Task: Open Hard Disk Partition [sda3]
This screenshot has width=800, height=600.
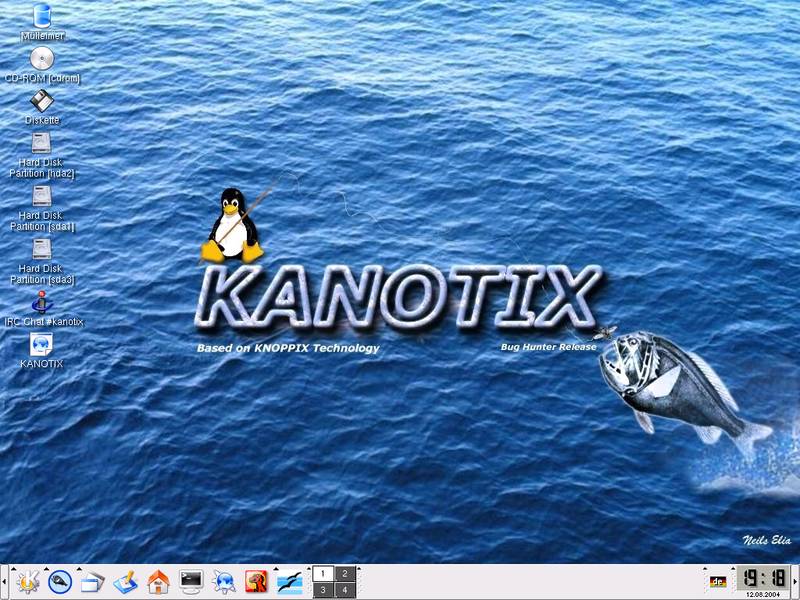Action: [x=41, y=249]
